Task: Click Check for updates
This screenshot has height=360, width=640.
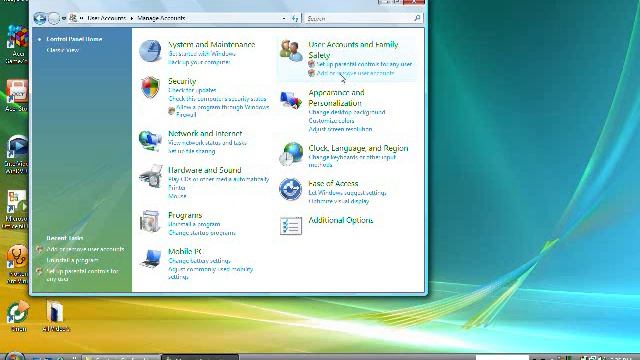Action: (x=192, y=90)
